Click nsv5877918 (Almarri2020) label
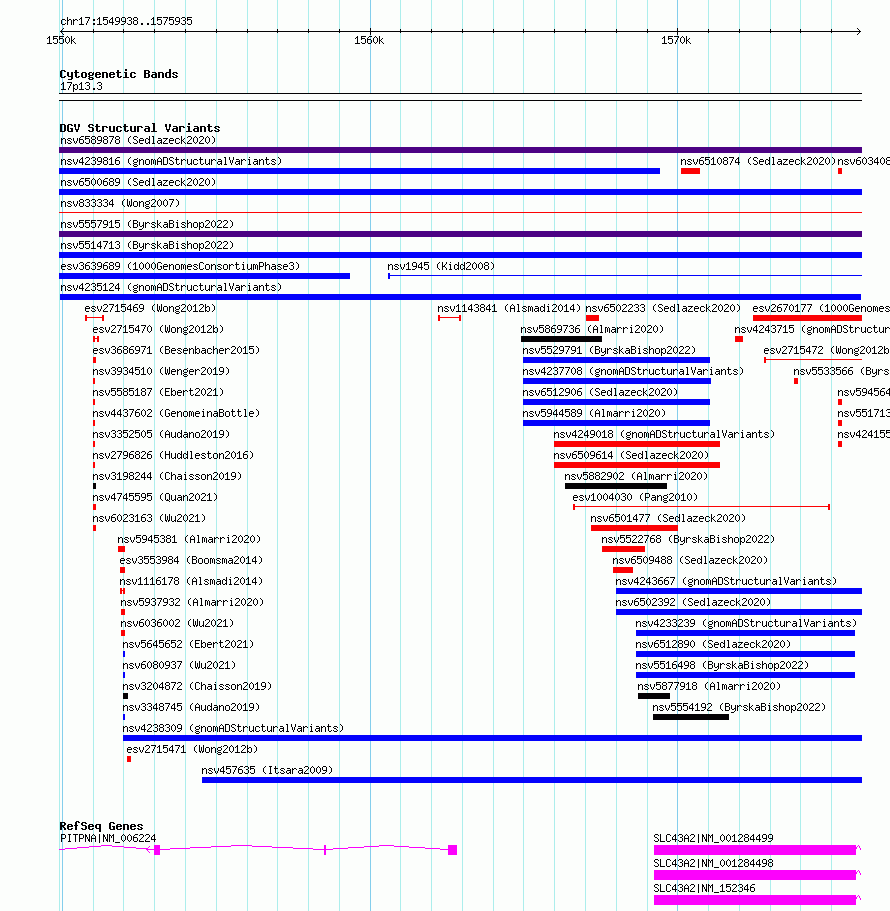The image size is (890, 911). point(709,685)
